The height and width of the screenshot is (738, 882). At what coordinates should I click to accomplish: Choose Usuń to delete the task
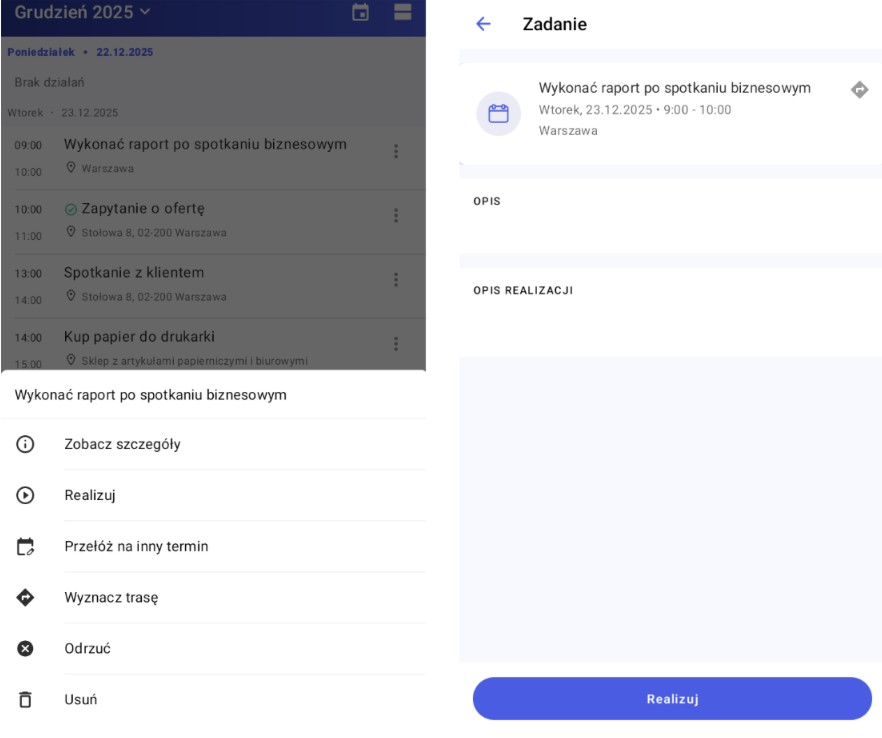pos(80,700)
